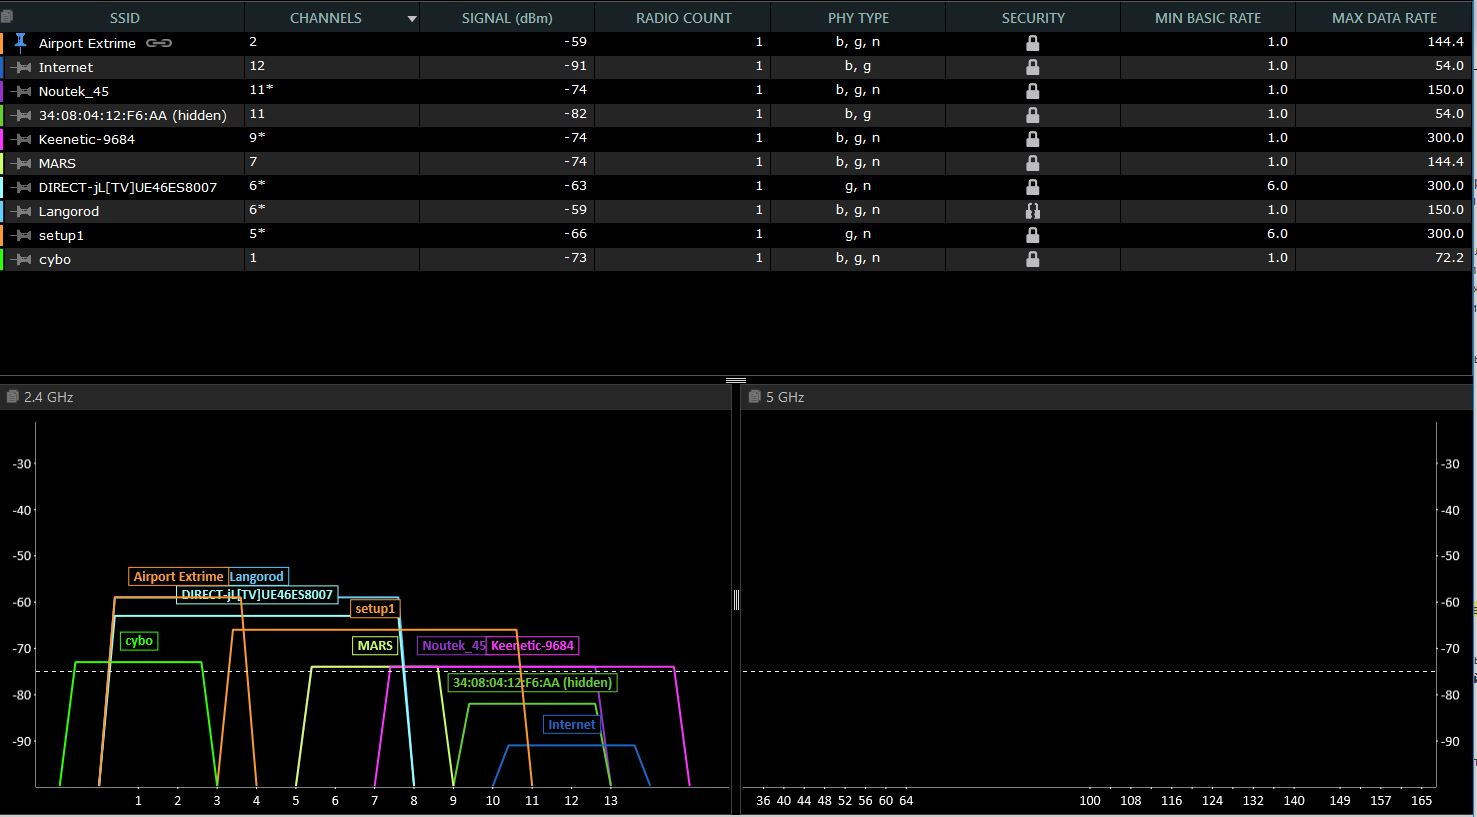Screen dimensions: 1477x817
Task: Click the 144.4 max rate for Airport Extrime
Action: (x=1445, y=42)
